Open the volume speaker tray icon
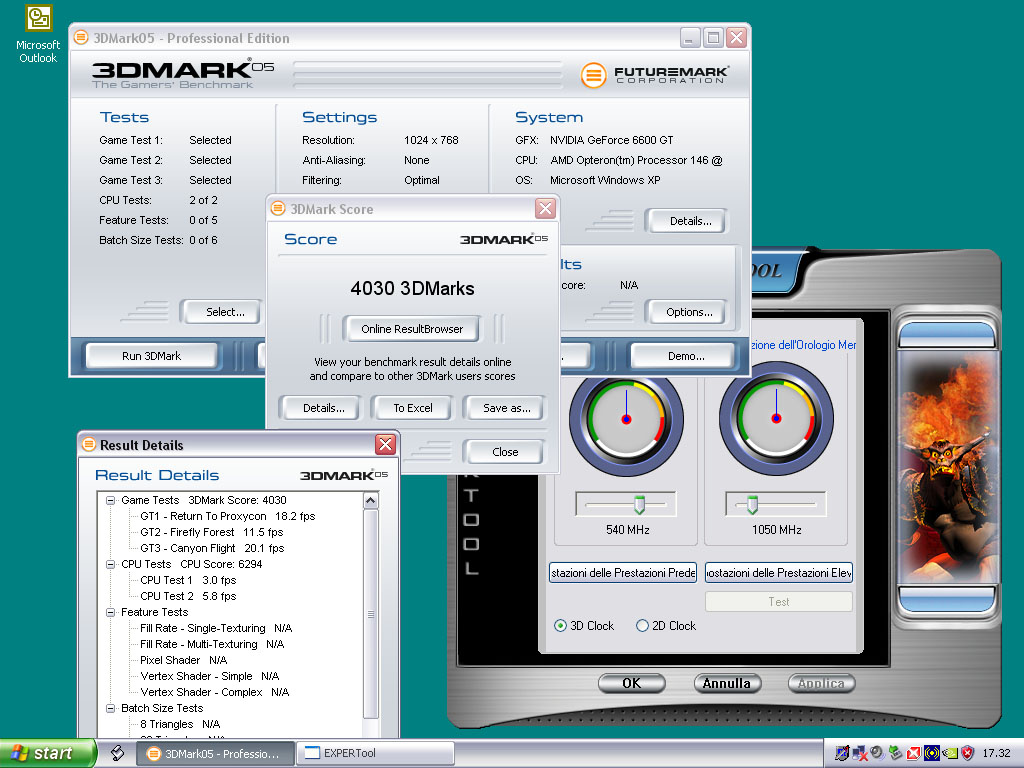The width and height of the screenshot is (1024, 768). coord(877,753)
